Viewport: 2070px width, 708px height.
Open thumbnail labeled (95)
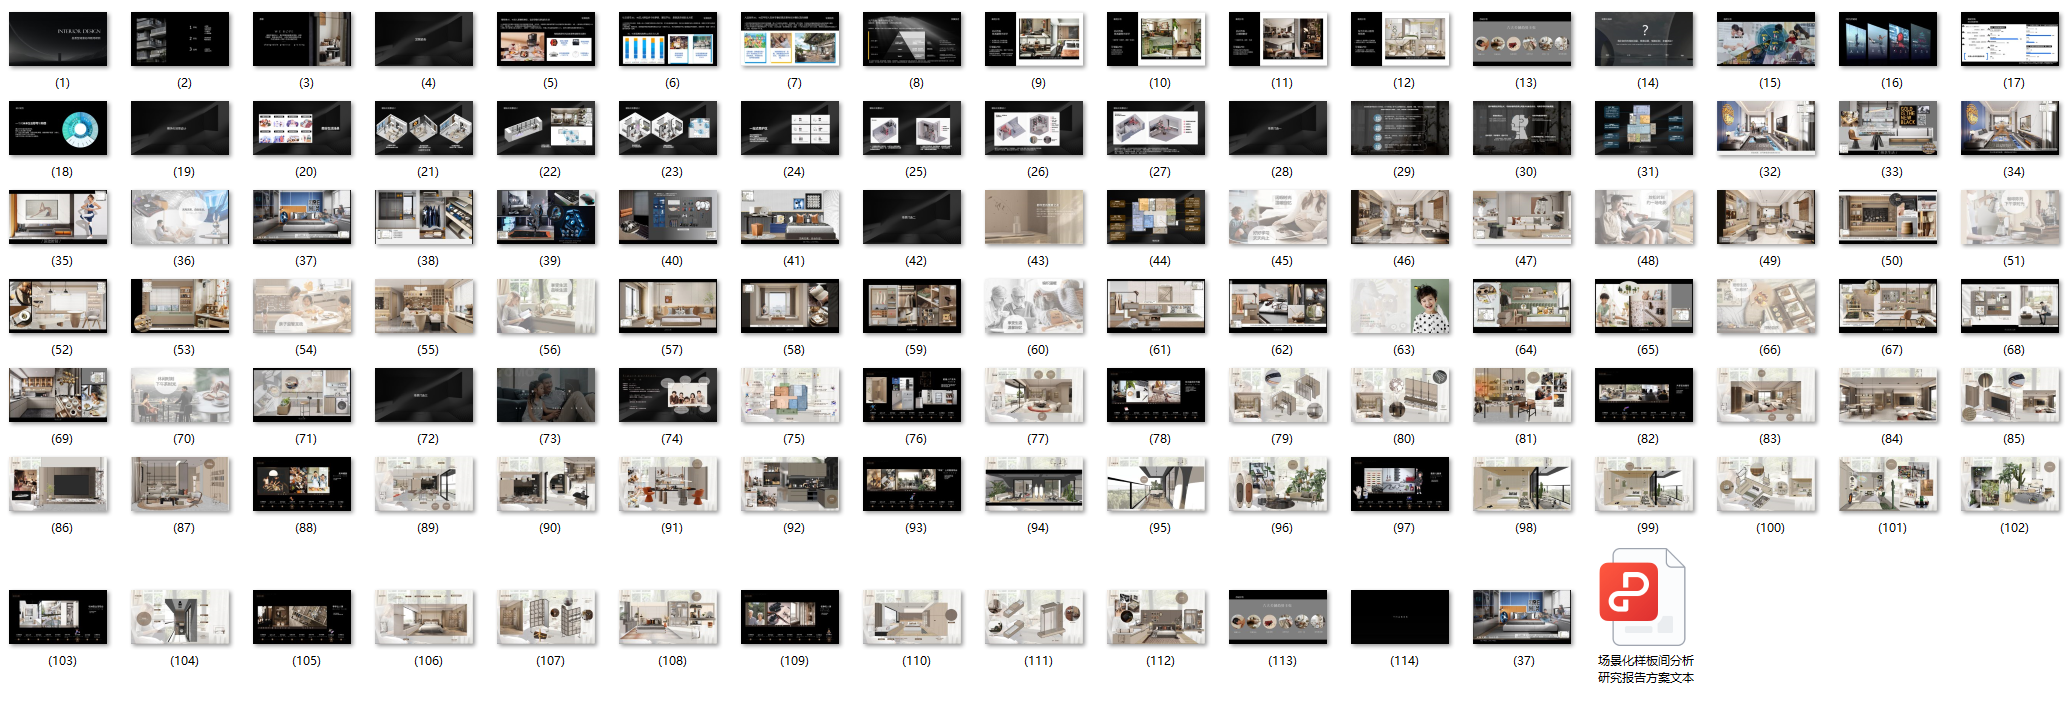1156,484
